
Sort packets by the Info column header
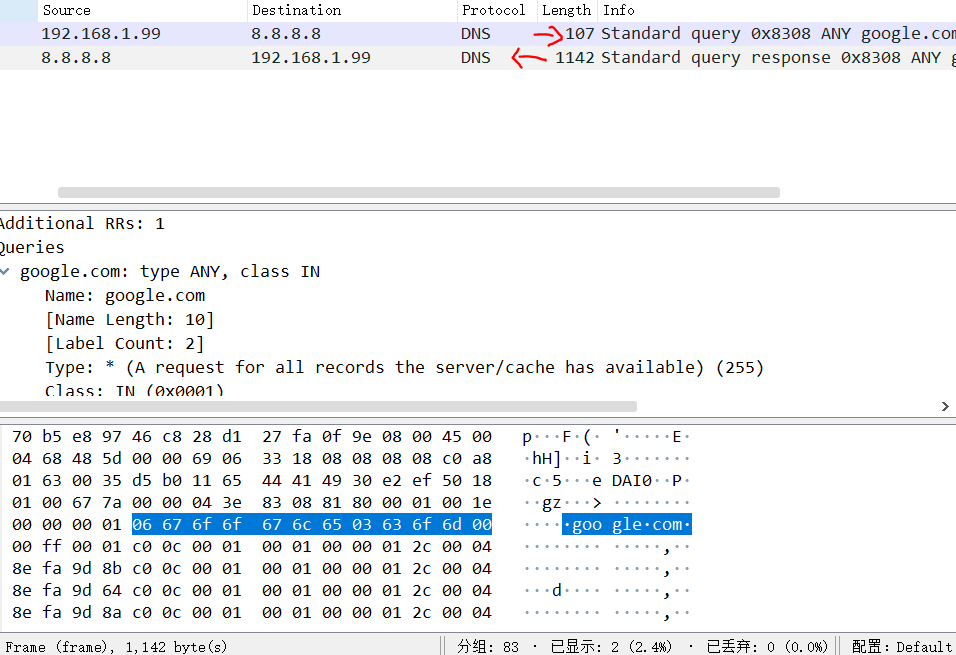pyautogui.click(x=777, y=10)
